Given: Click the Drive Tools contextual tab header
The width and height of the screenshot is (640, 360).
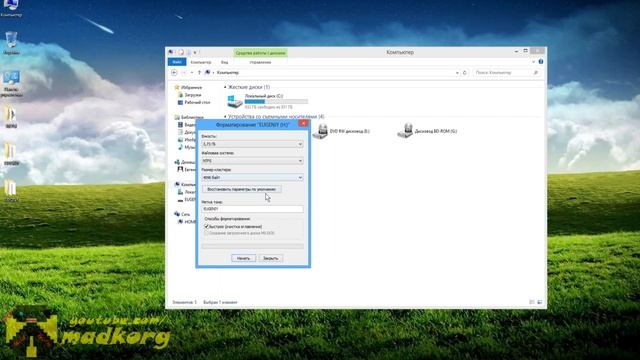Looking at the screenshot, I should pos(260,53).
